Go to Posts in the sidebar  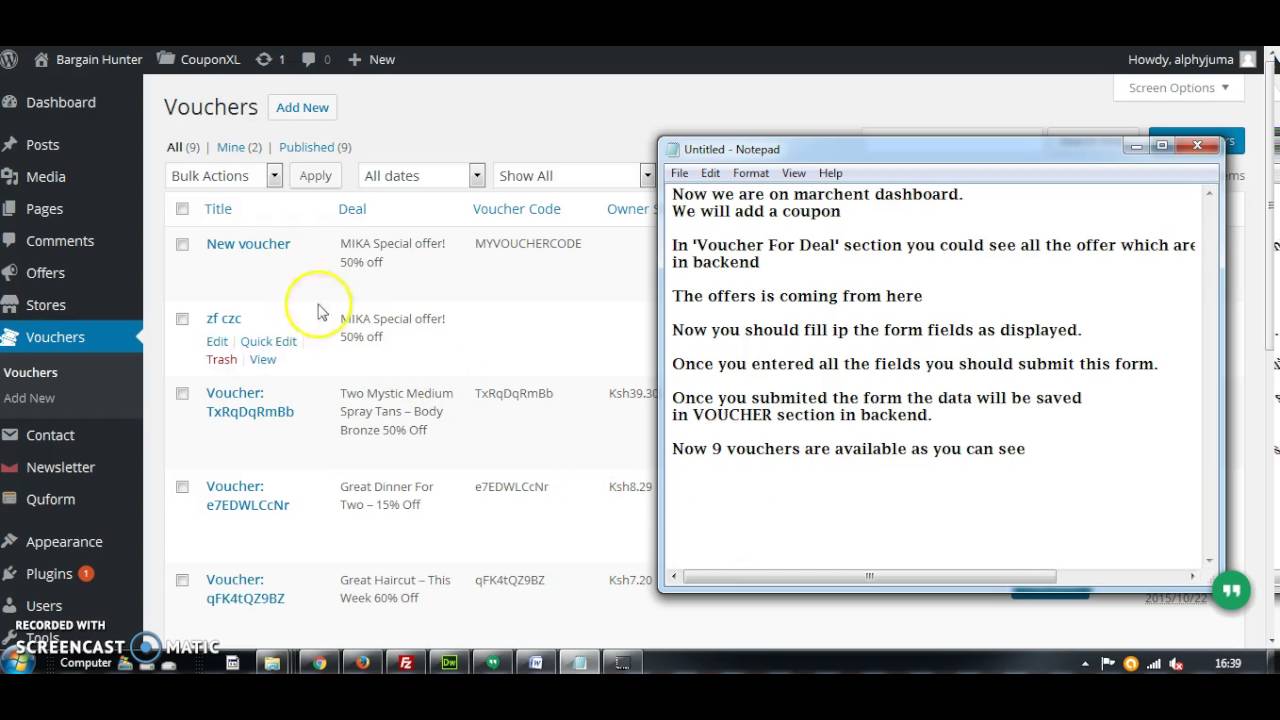(42, 144)
